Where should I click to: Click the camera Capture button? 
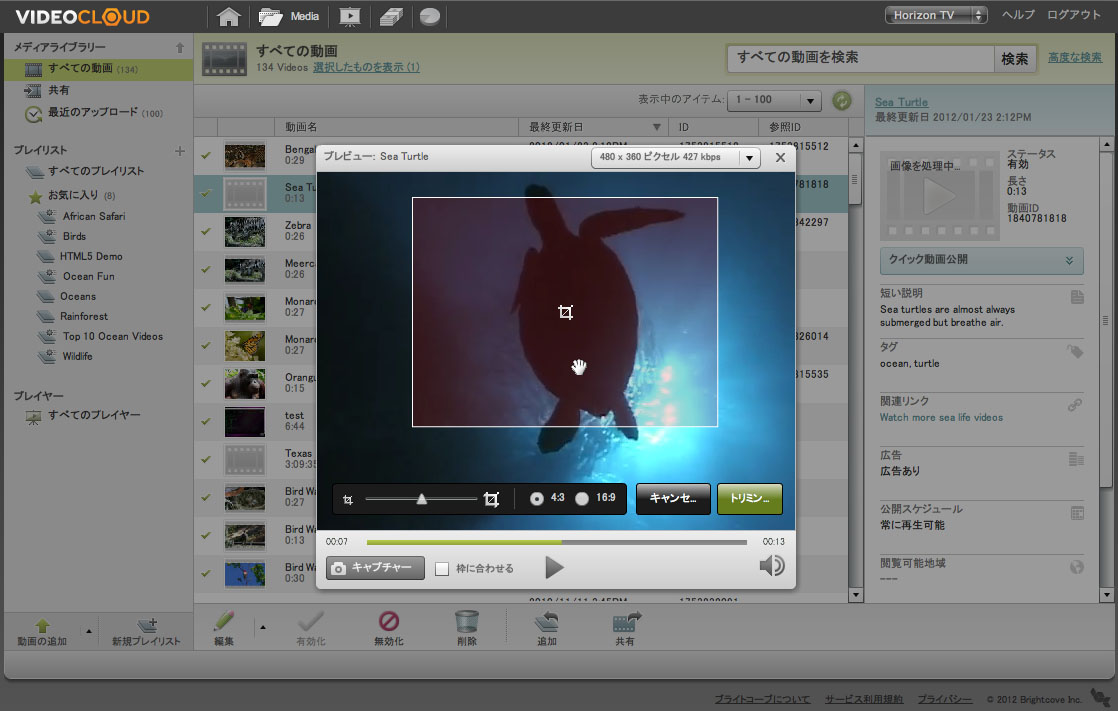tap(375, 568)
